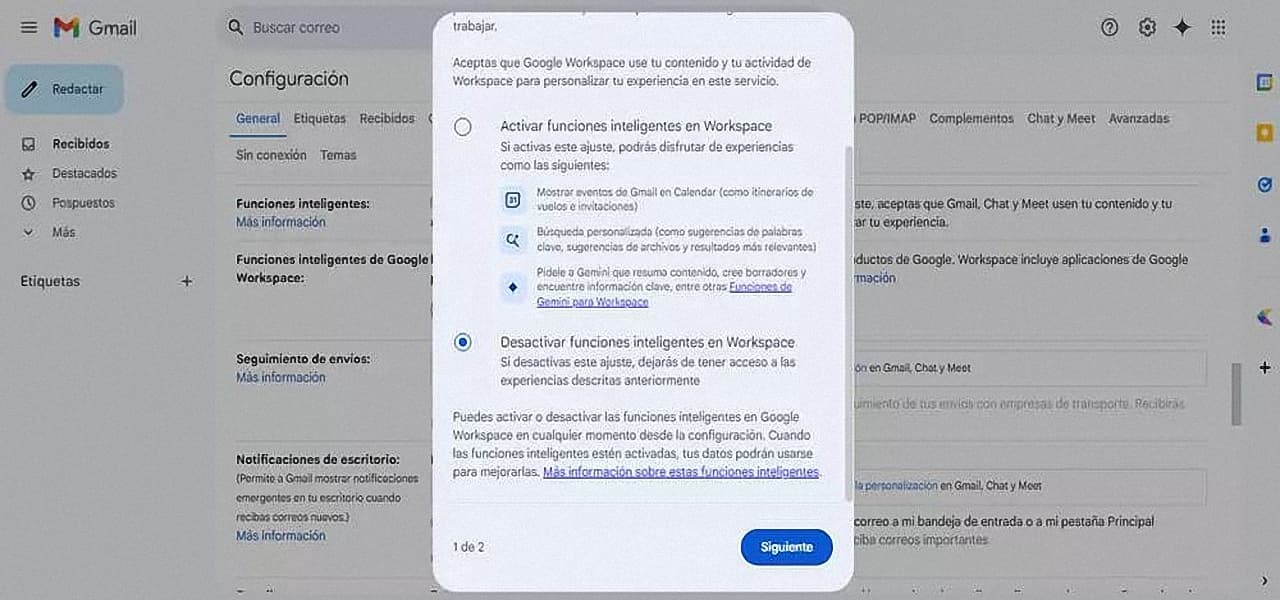This screenshot has width=1280, height=600.
Task: Collapse the side panel chevron
Action: (x=1264, y=580)
